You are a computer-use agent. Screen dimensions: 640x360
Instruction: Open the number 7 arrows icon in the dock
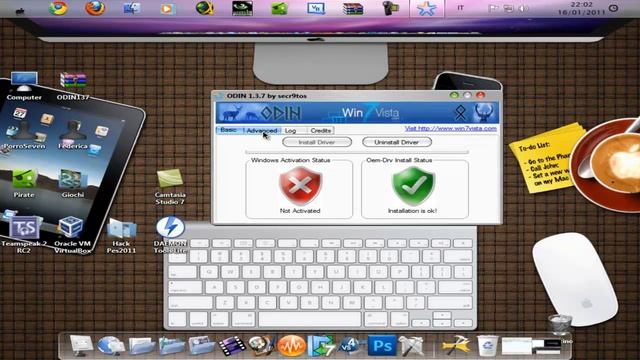(322, 345)
